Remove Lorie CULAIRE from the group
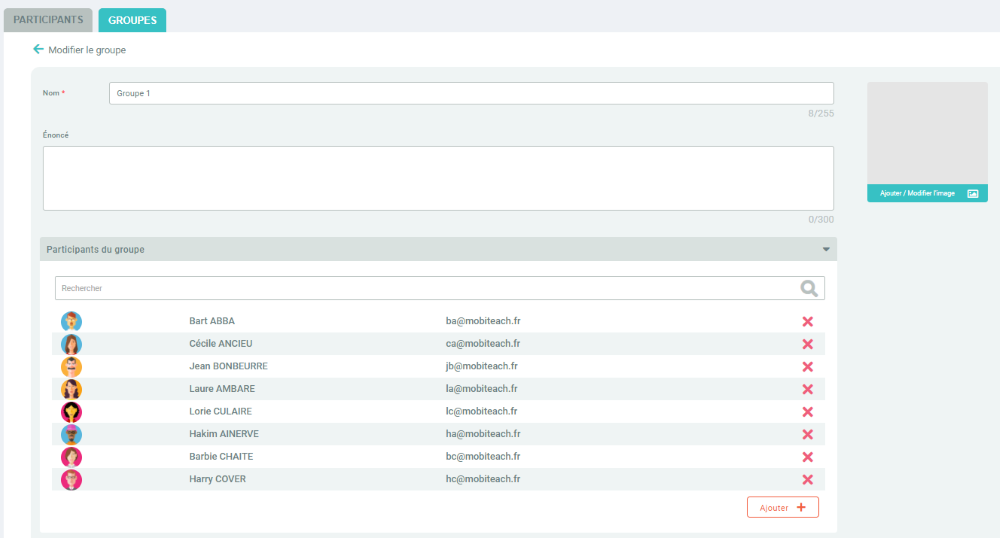Viewport: 1000px width, 538px height. (807, 412)
